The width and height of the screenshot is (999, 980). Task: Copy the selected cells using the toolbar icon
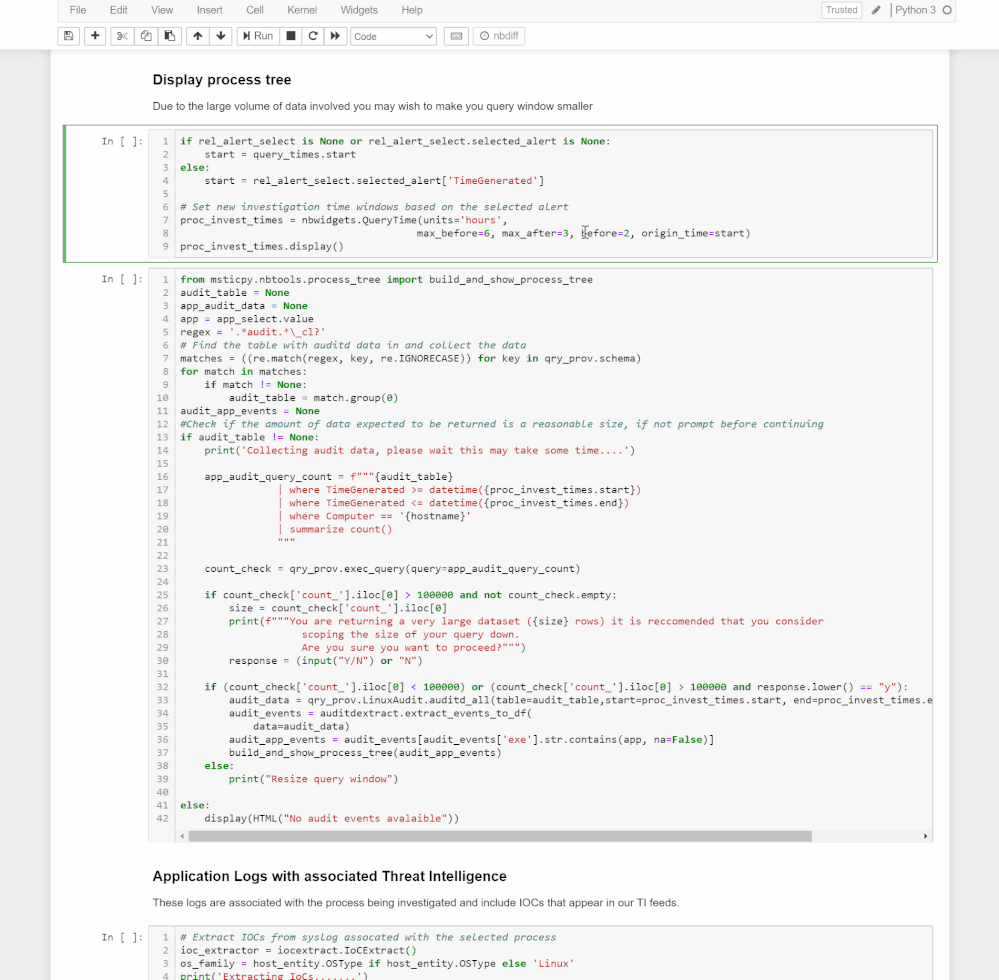146,36
